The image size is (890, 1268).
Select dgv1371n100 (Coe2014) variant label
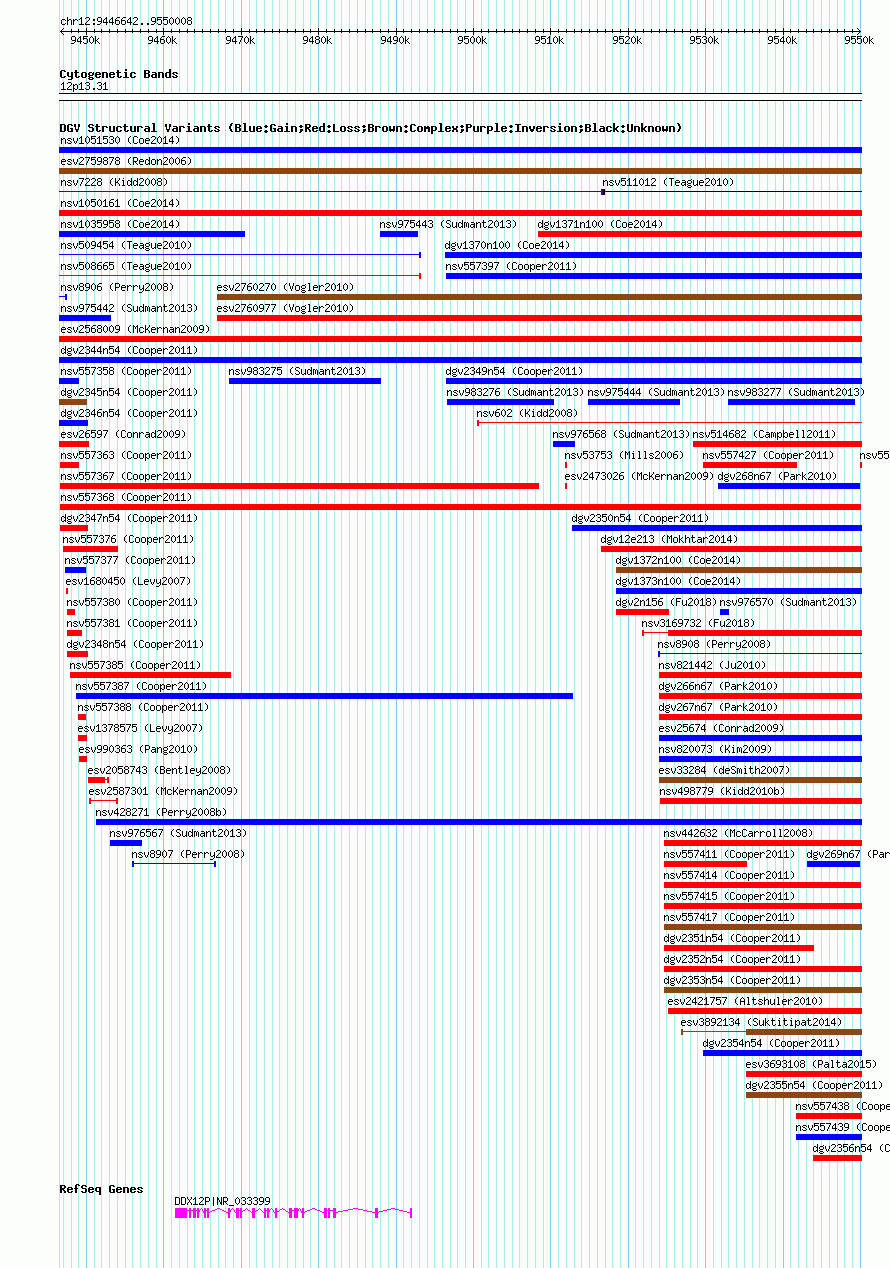pyautogui.click(x=600, y=224)
